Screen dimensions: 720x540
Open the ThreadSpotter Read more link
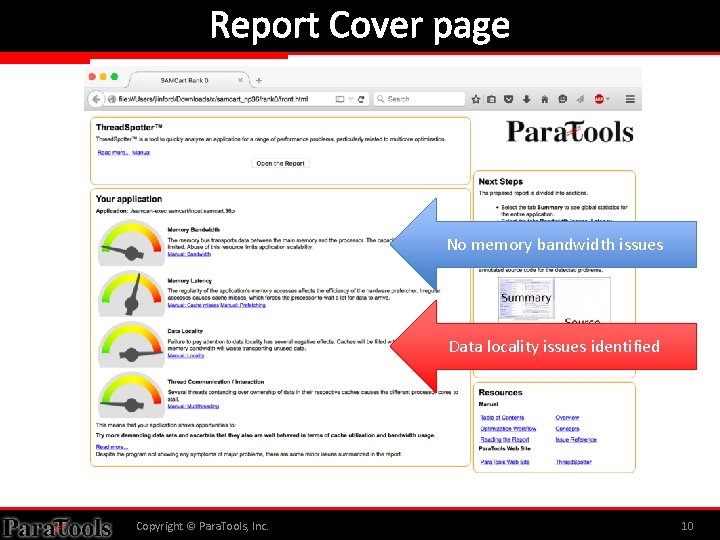(x=113, y=152)
